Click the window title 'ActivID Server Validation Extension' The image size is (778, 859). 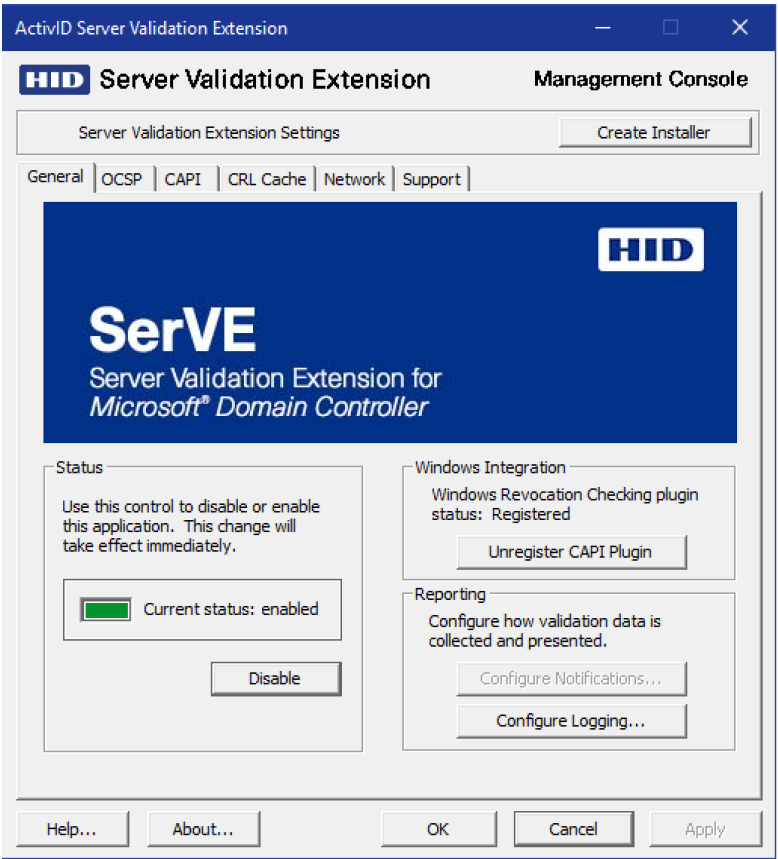point(151,28)
